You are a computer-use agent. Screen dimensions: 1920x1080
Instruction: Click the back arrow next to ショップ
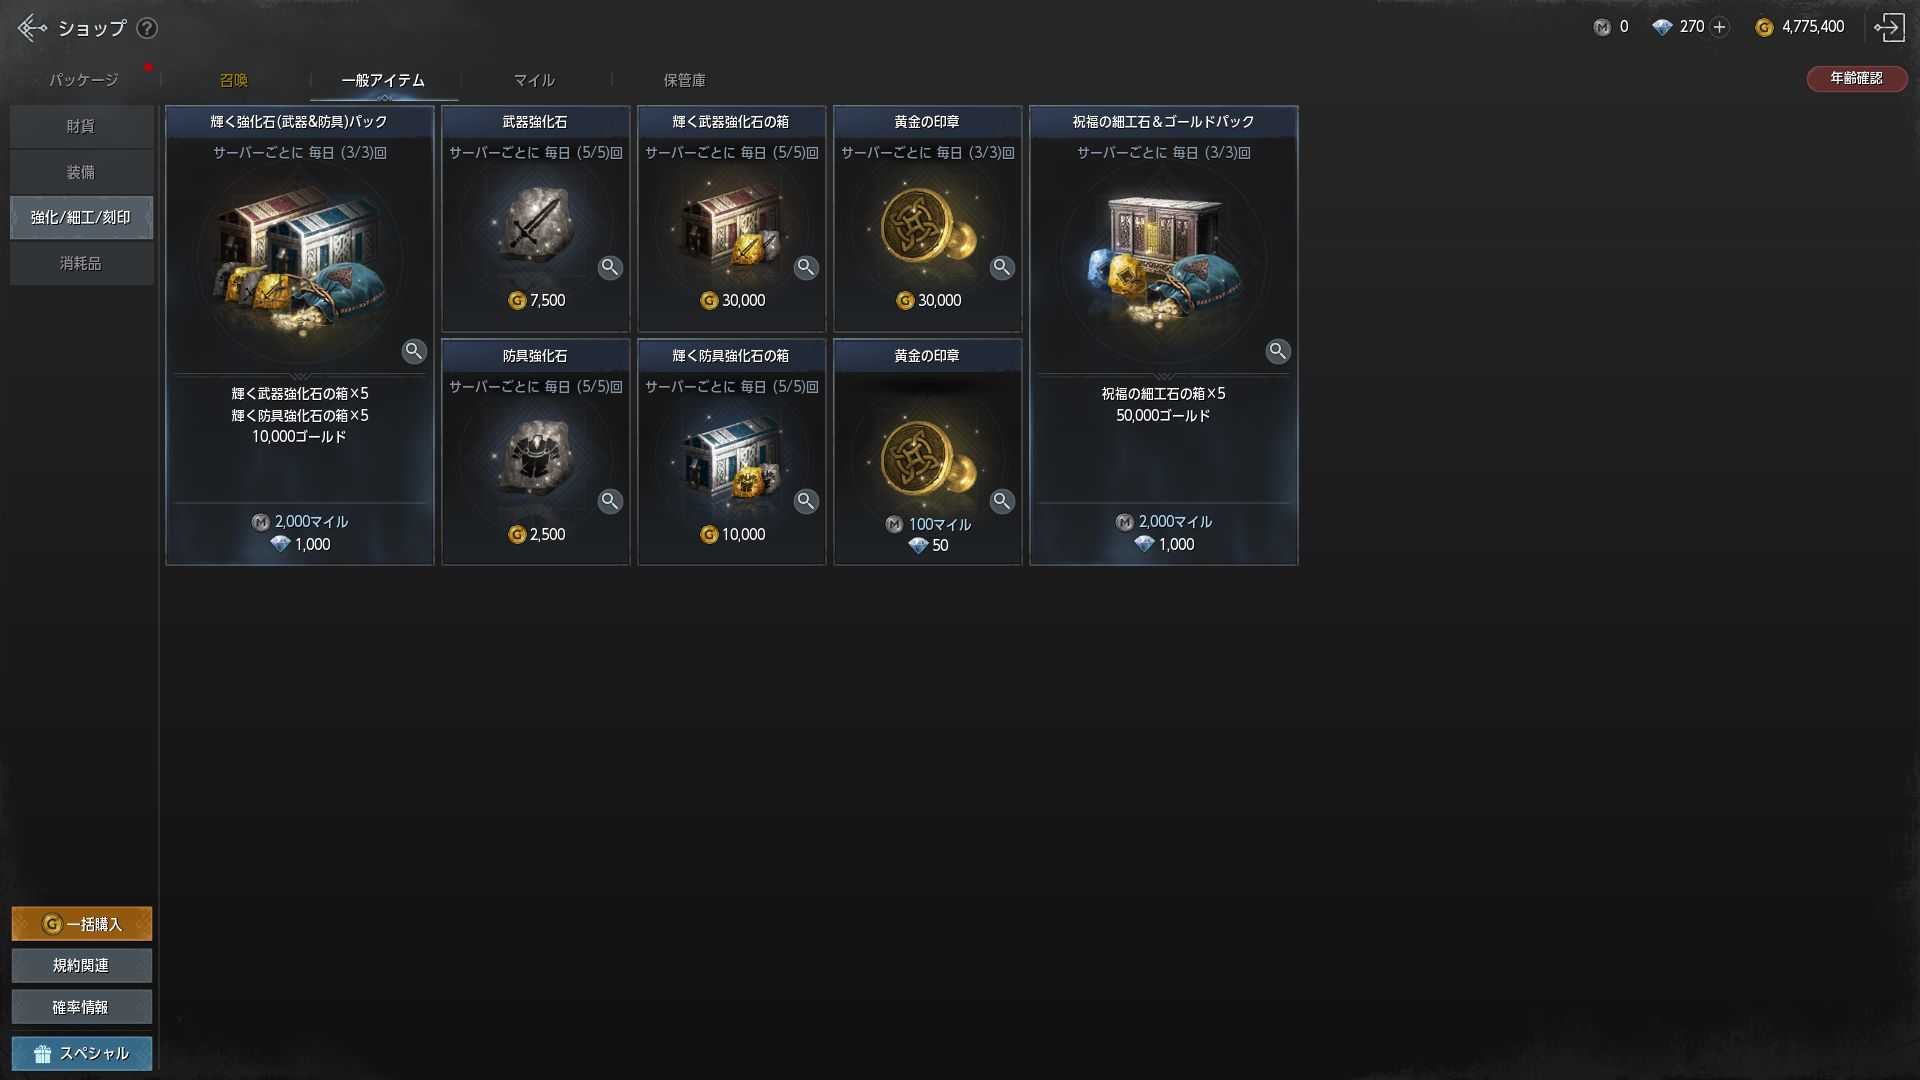pos(32,28)
